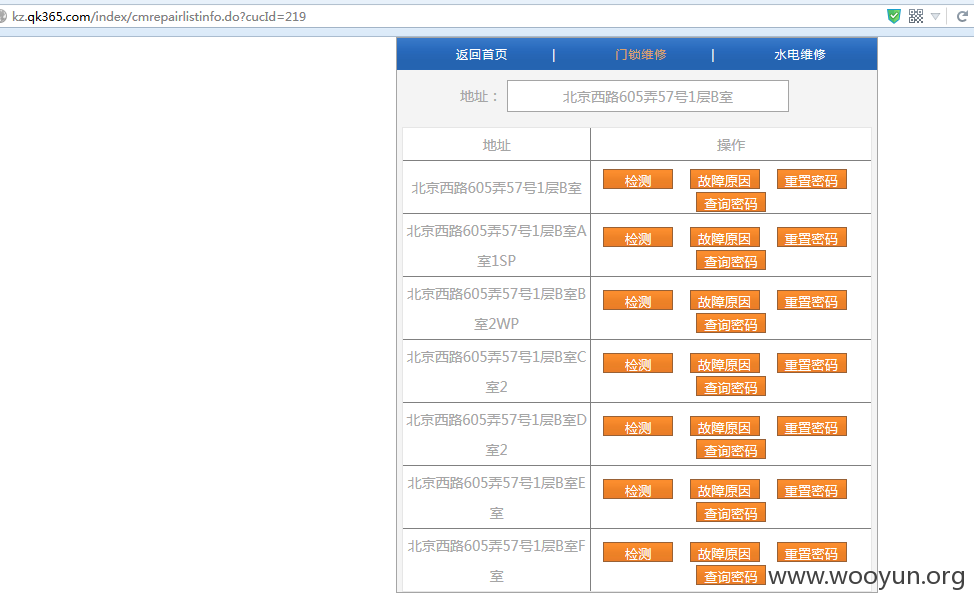Click 重置密码 for the D室2 row
974x605 pixels.
pos(812,427)
